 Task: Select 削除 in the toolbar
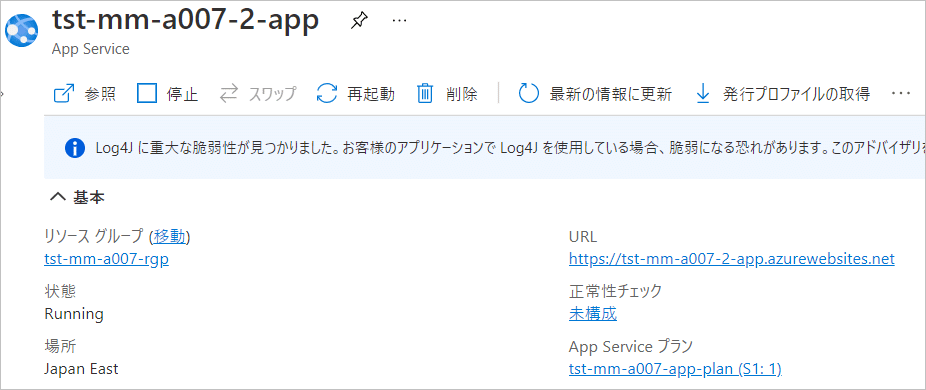(461, 94)
